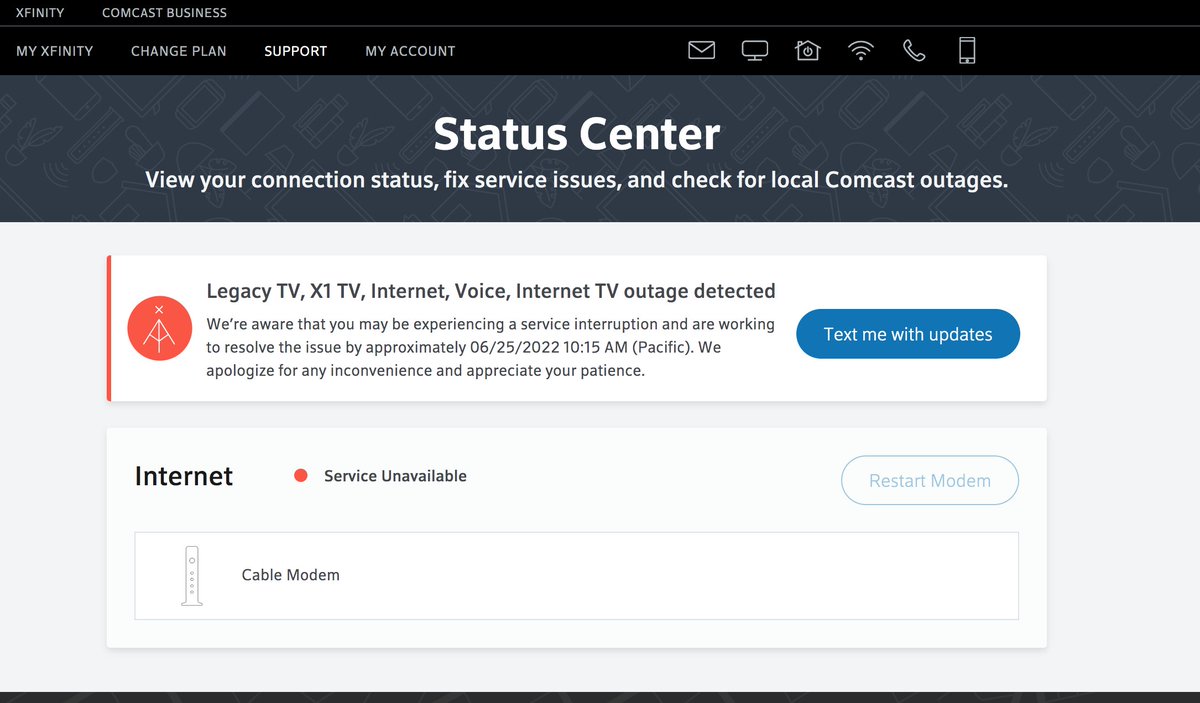Click the service interruption description paragraph

(490, 347)
